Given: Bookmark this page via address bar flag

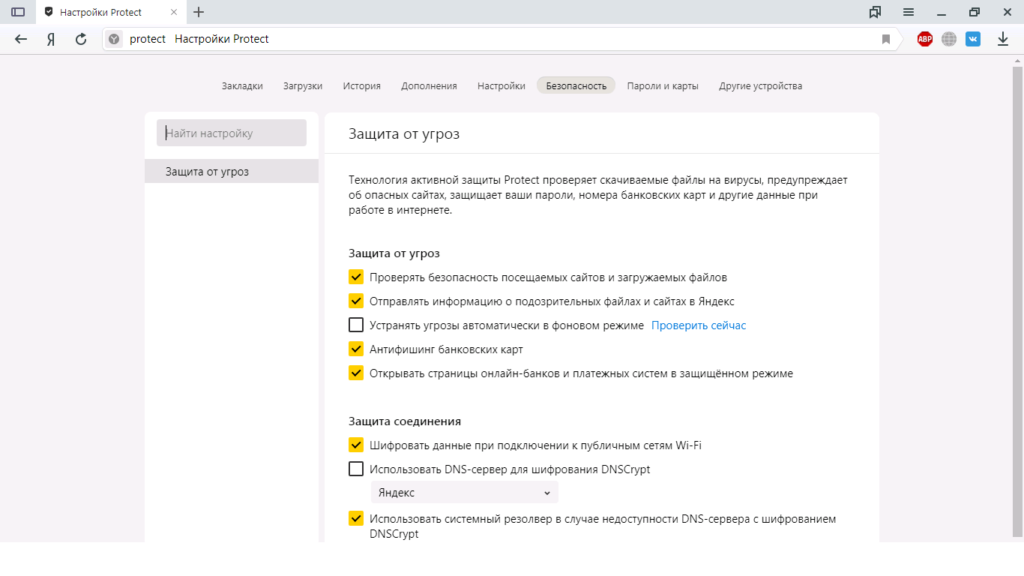Looking at the screenshot, I should click(886, 39).
